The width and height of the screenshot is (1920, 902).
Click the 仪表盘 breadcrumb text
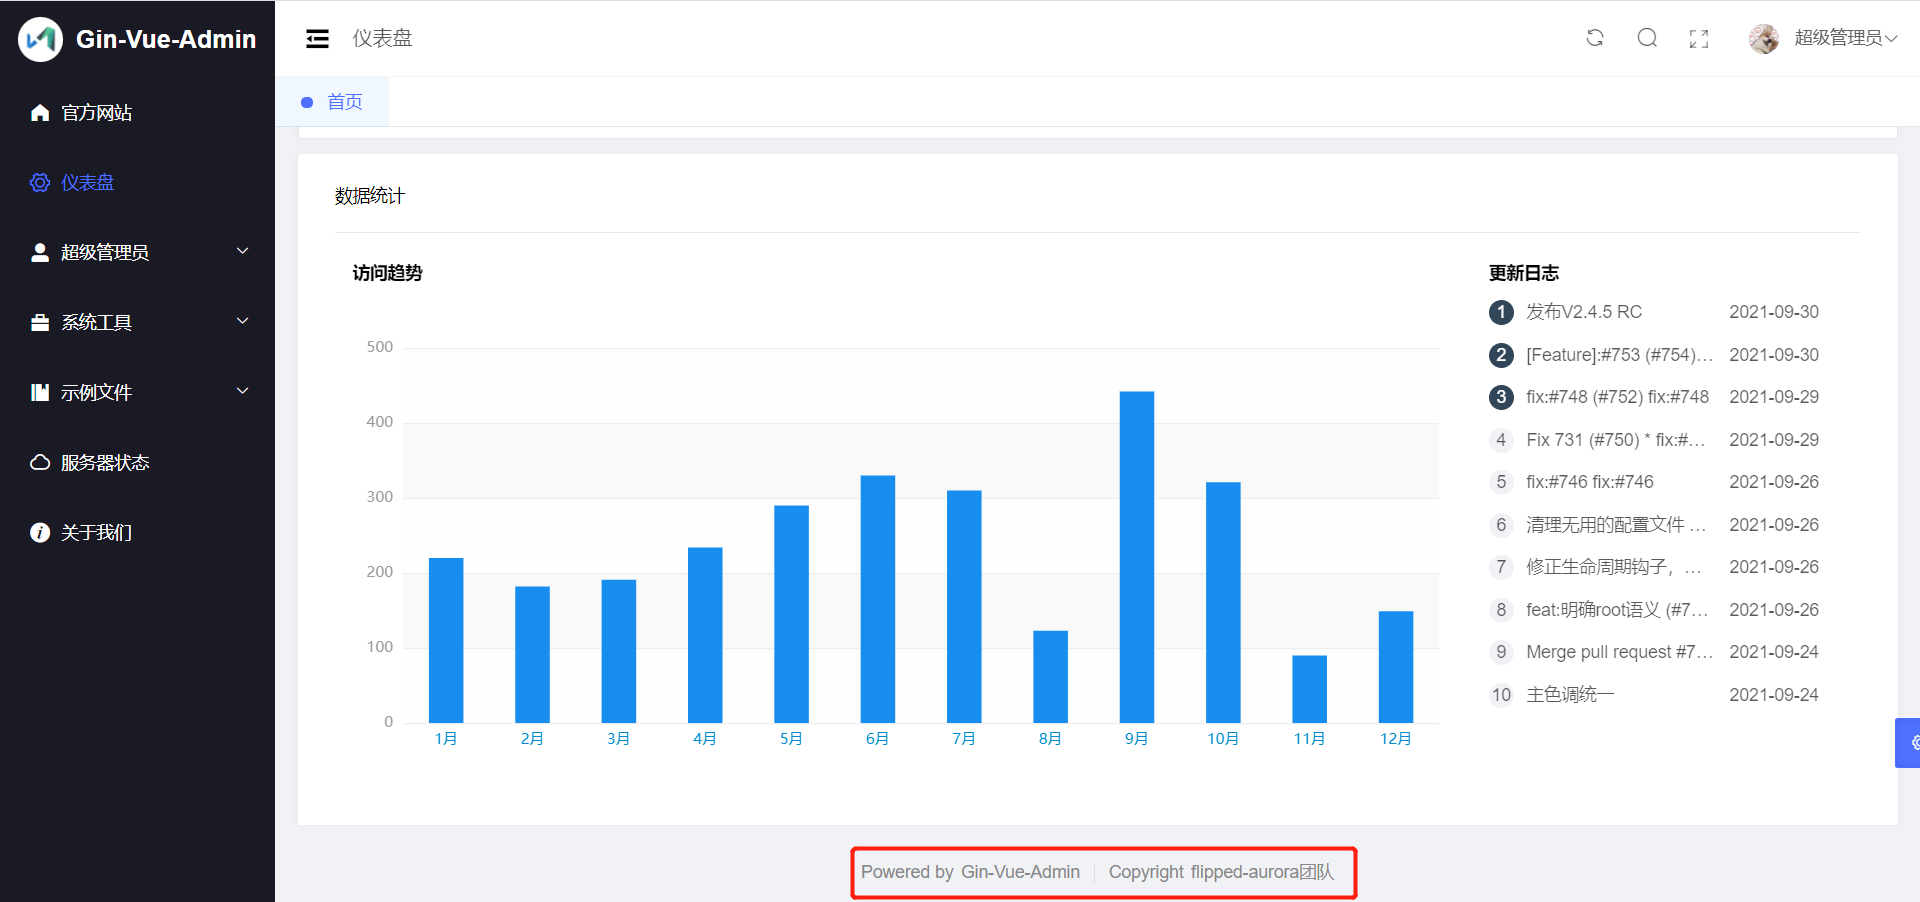(382, 38)
